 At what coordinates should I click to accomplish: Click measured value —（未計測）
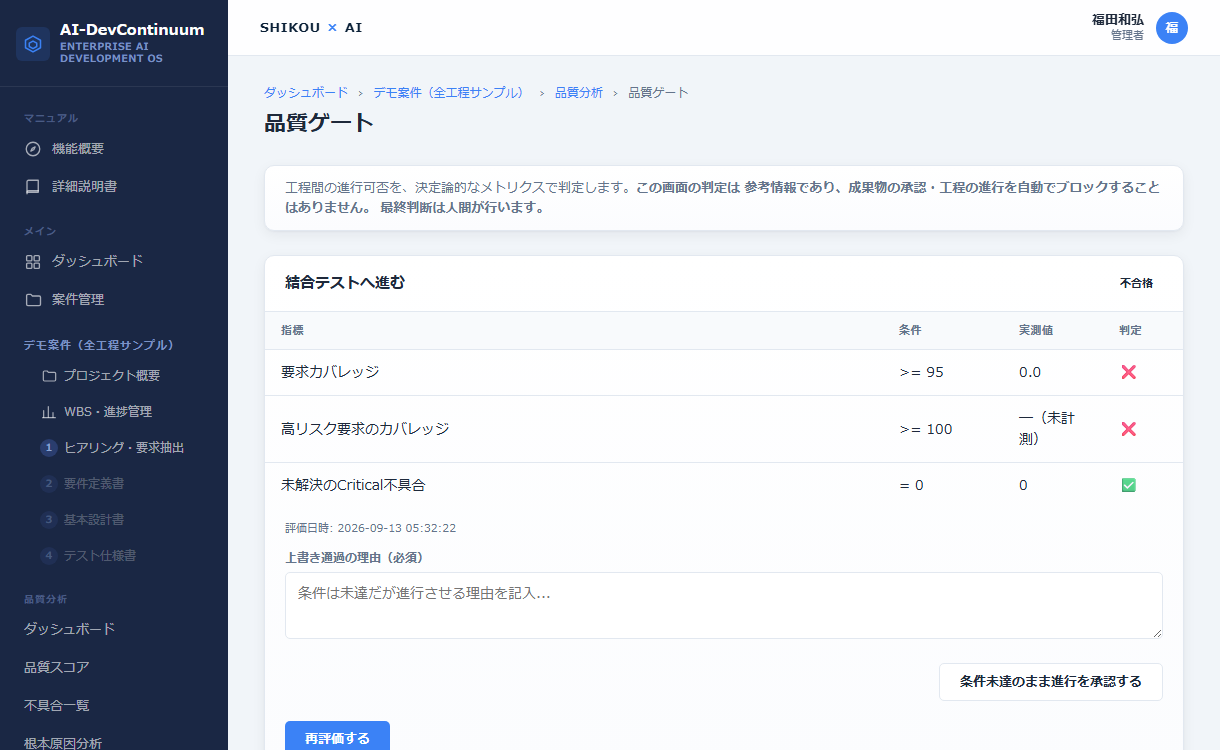[x=1047, y=429]
